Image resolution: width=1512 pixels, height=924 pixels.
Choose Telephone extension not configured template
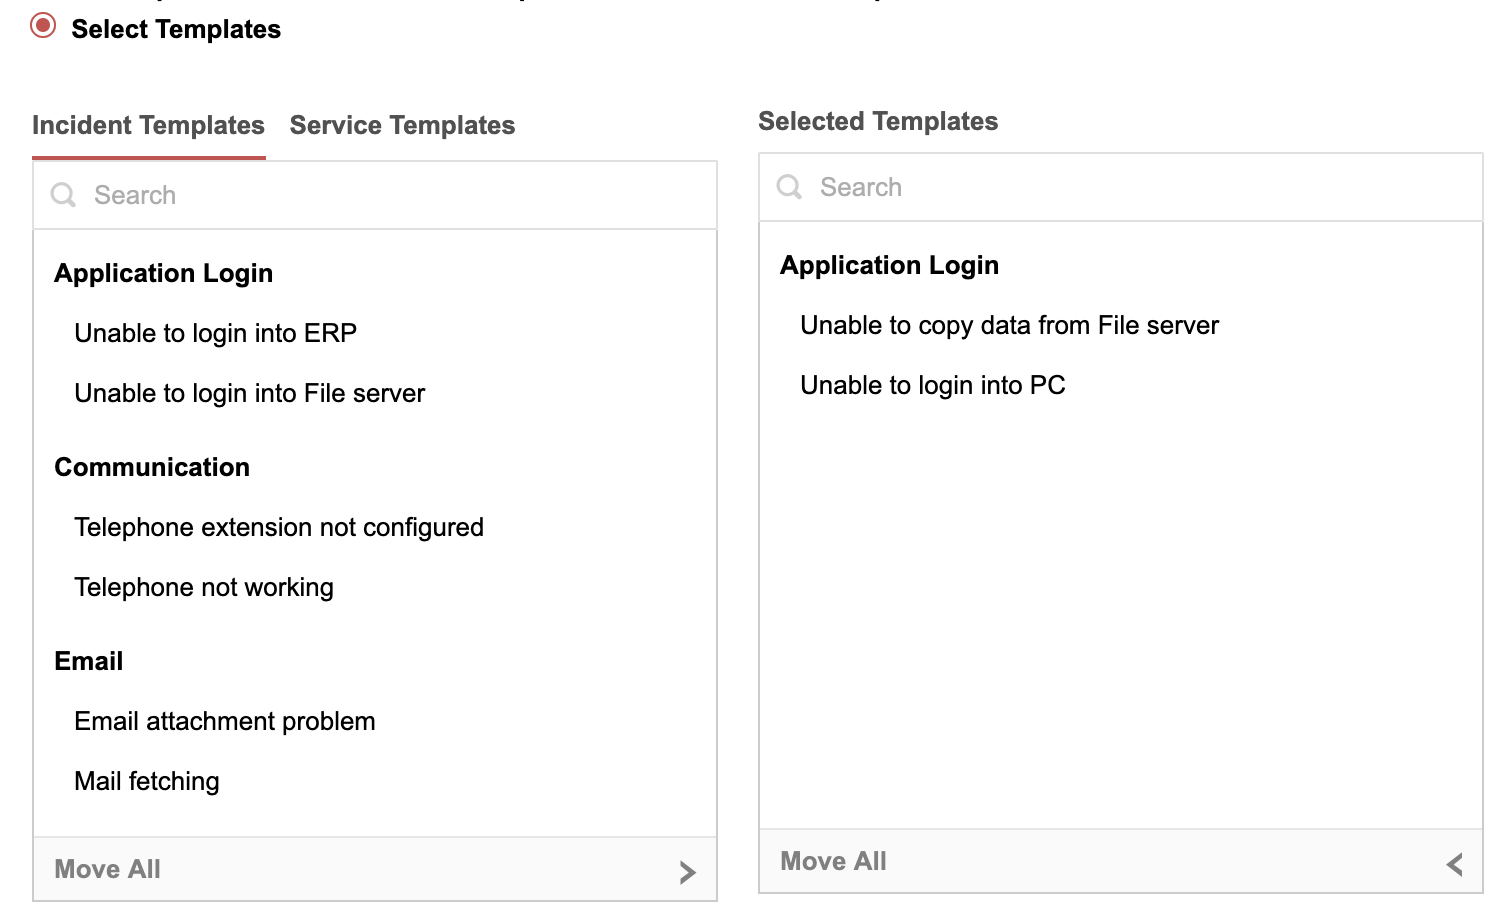(x=278, y=527)
